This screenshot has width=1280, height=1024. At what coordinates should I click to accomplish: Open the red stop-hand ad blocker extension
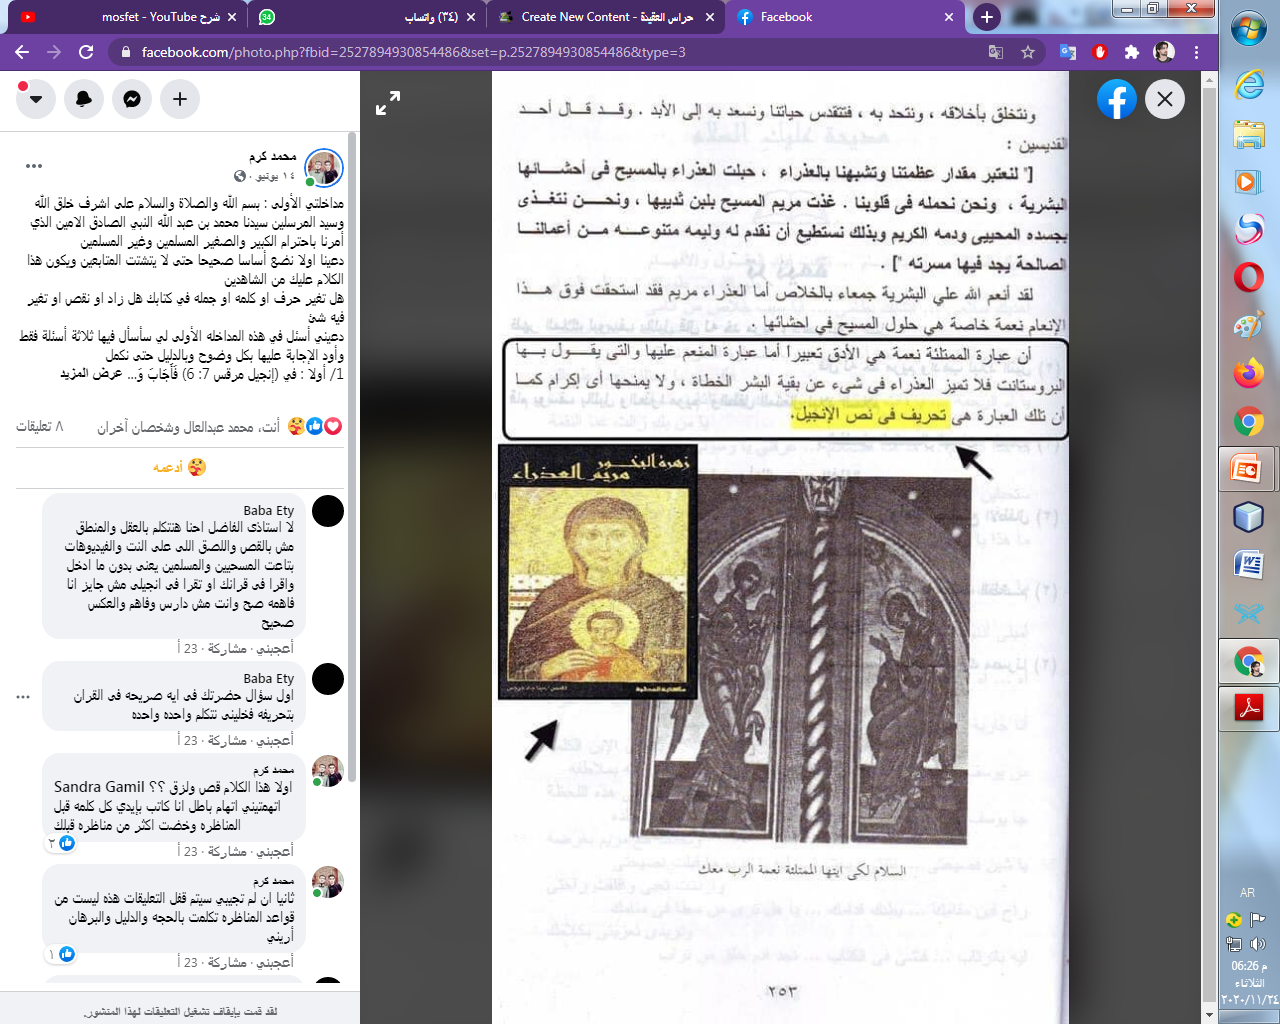(x=1100, y=52)
